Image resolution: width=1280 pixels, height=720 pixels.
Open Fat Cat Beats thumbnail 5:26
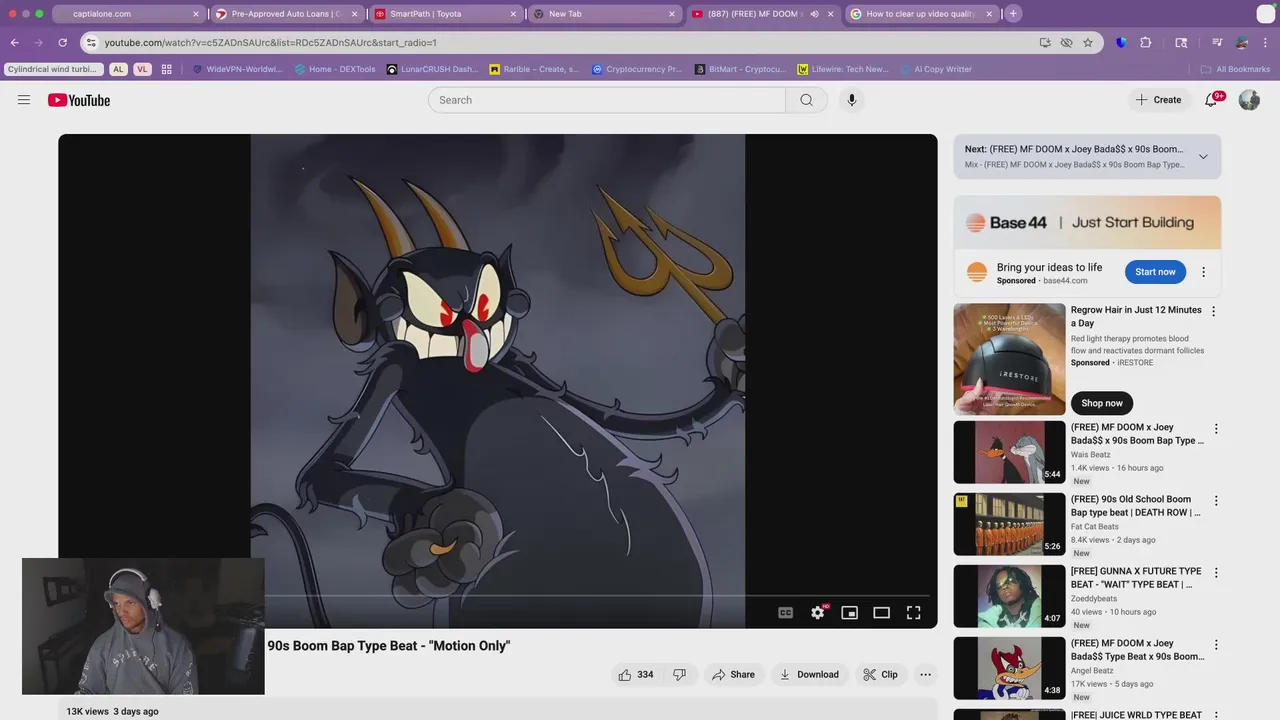click(x=1009, y=524)
